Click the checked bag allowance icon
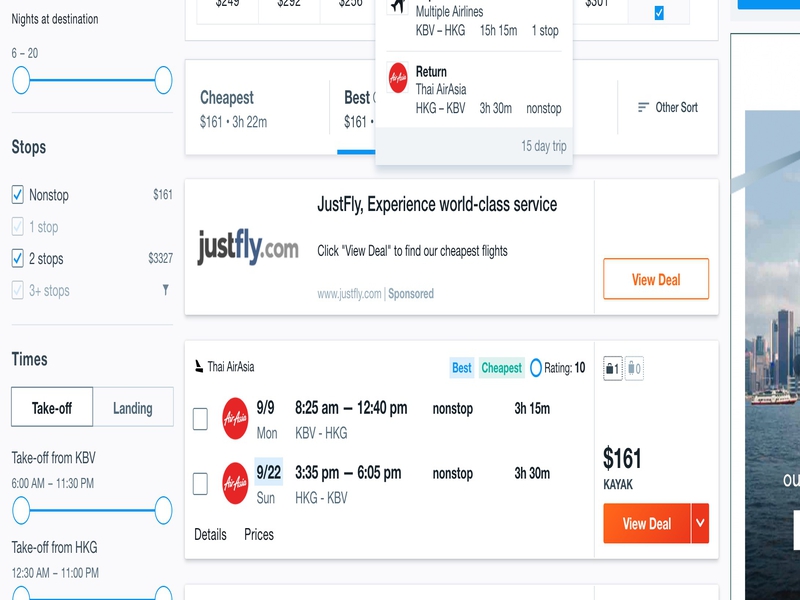This screenshot has height=600, width=800. point(634,368)
